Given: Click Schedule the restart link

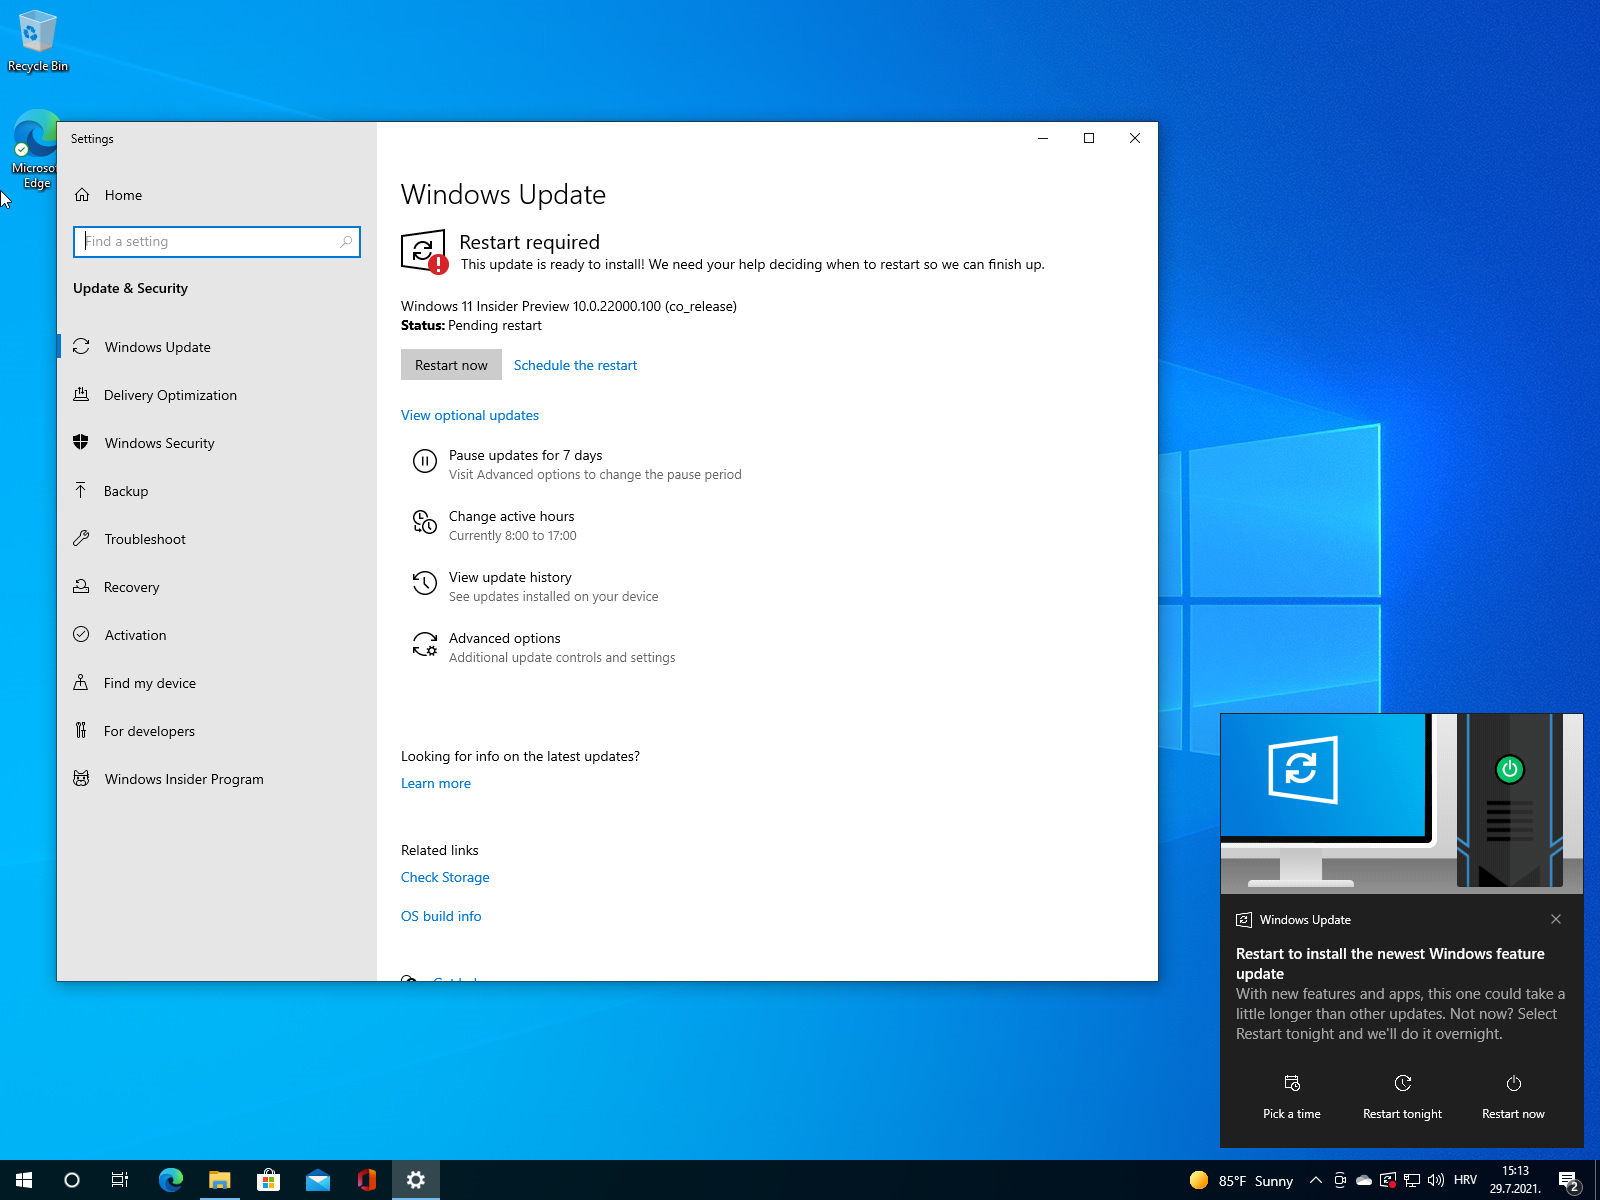Looking at the screenshot, I should [x=575, y=365].
